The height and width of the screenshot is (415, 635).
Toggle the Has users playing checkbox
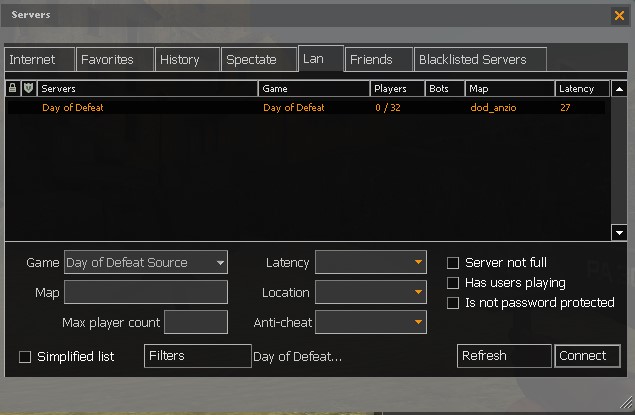pos(453,283)
